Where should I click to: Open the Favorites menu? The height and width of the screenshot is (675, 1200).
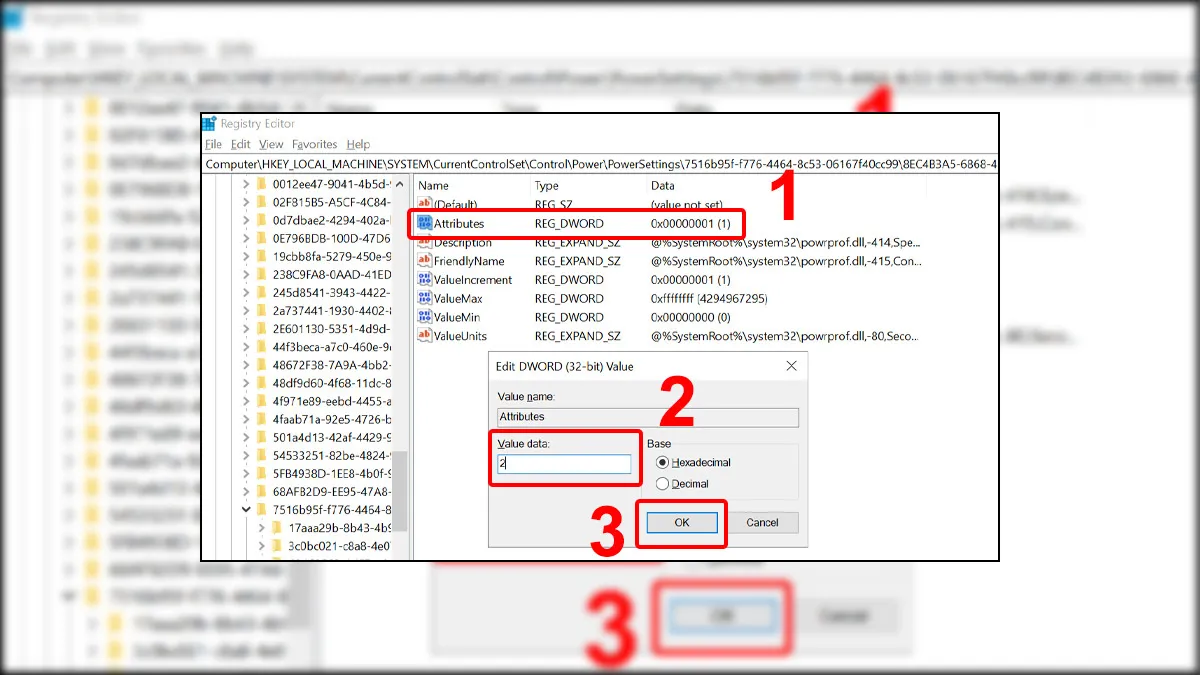coord(315,144)
